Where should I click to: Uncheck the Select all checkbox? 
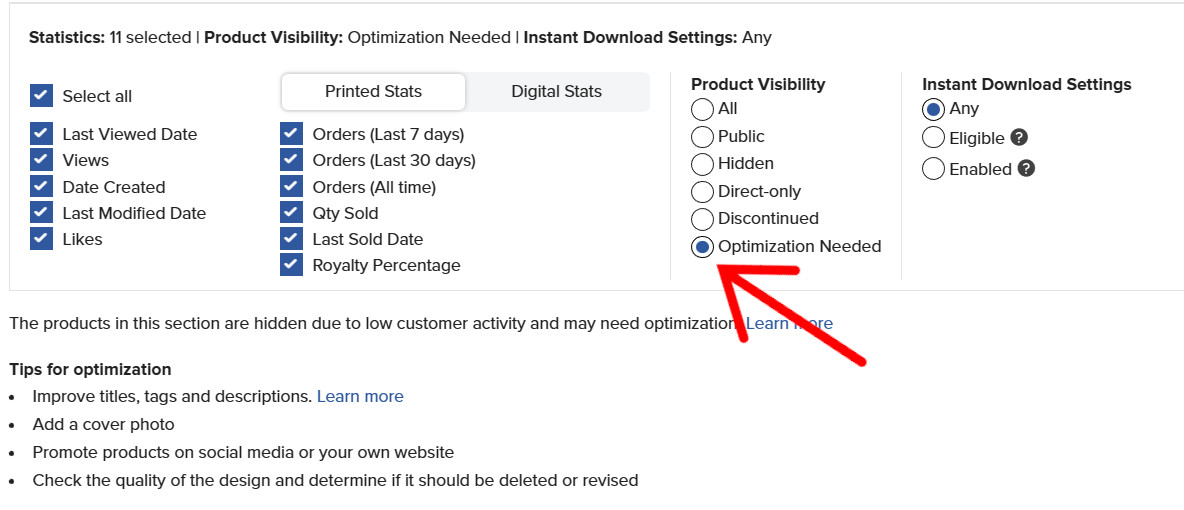(x=42, y=96)
